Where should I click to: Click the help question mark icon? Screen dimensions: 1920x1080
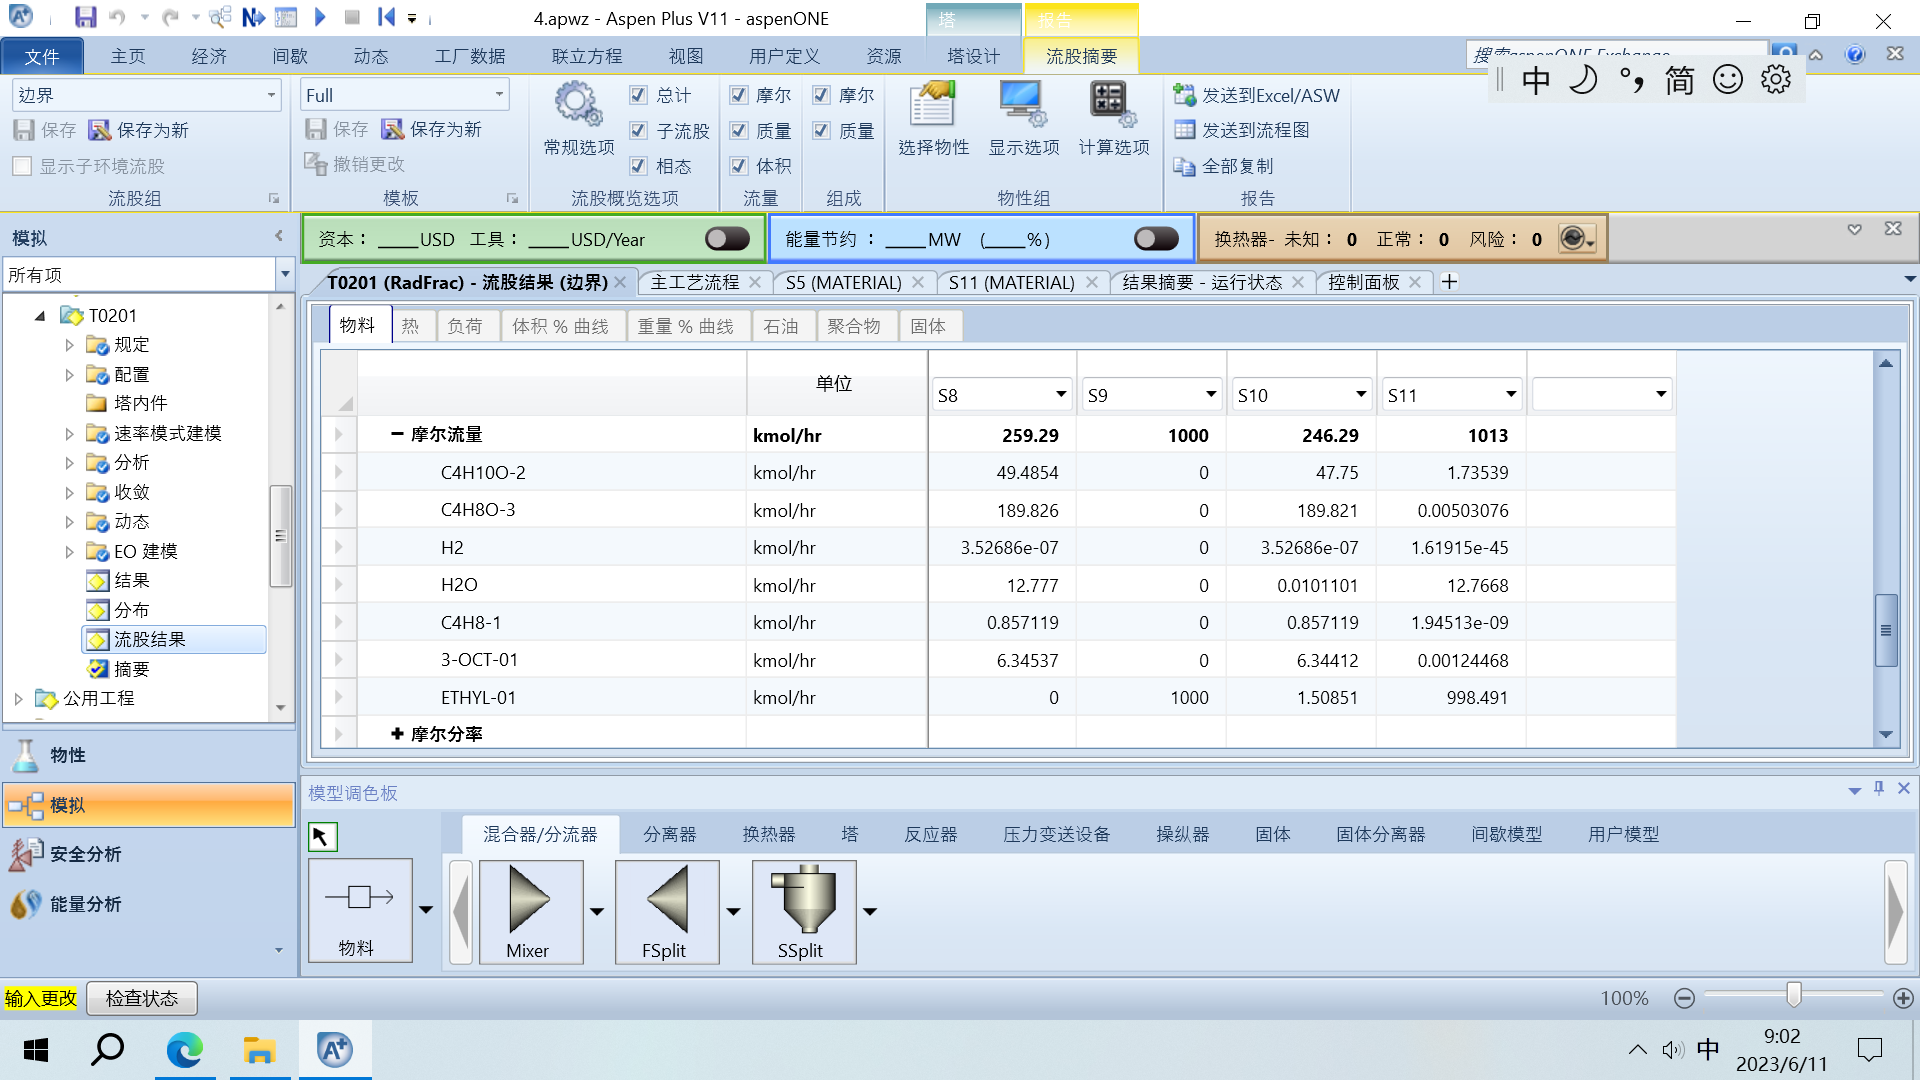pos(1855,54)
